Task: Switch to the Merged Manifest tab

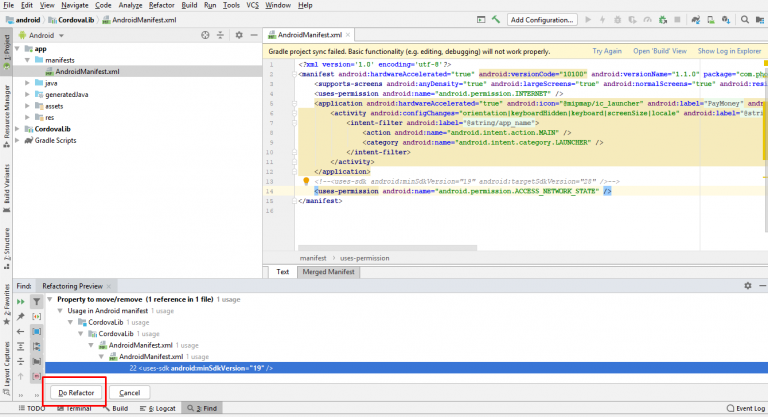Action: click(x=331, y=271)
